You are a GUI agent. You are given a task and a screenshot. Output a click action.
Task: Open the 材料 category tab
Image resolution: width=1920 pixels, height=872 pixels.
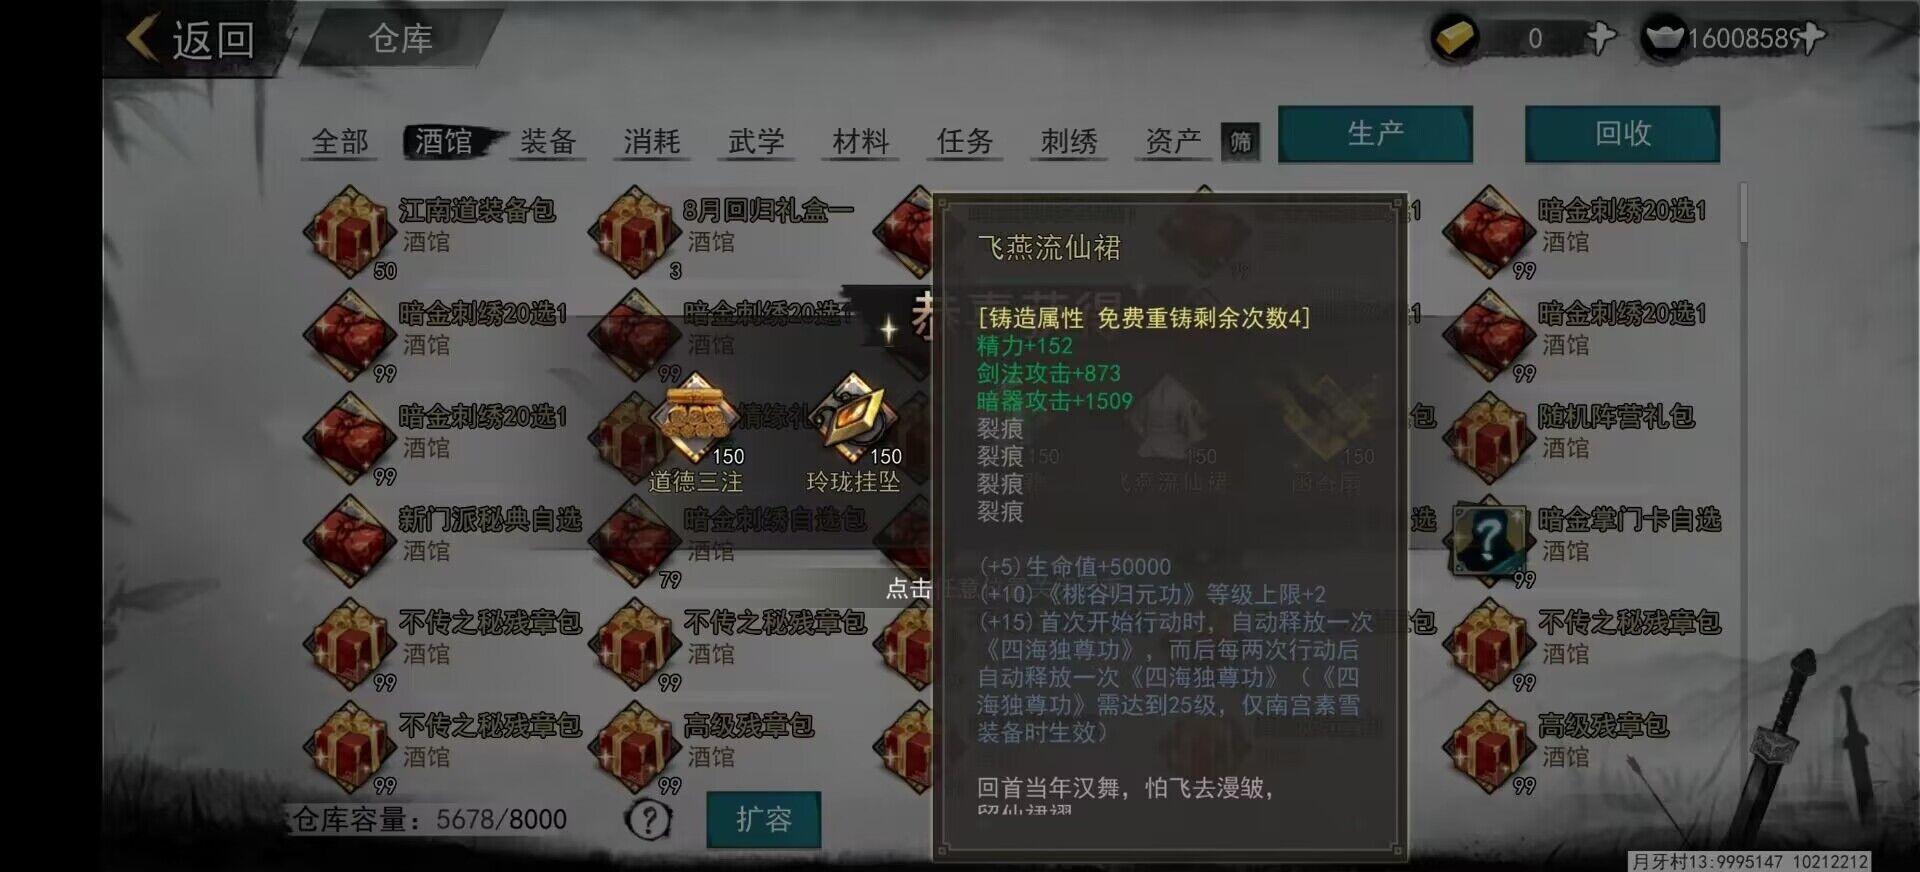(860, 142)
